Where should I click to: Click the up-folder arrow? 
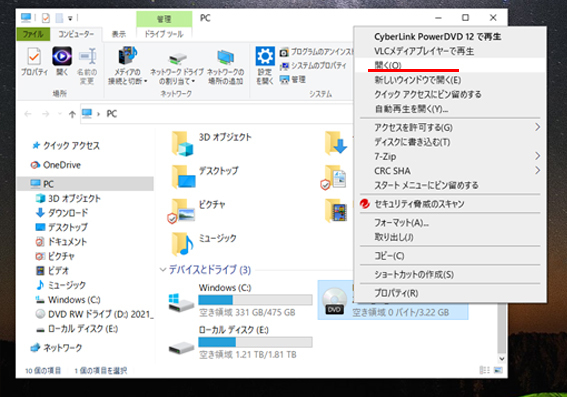(x=72, y=114)
